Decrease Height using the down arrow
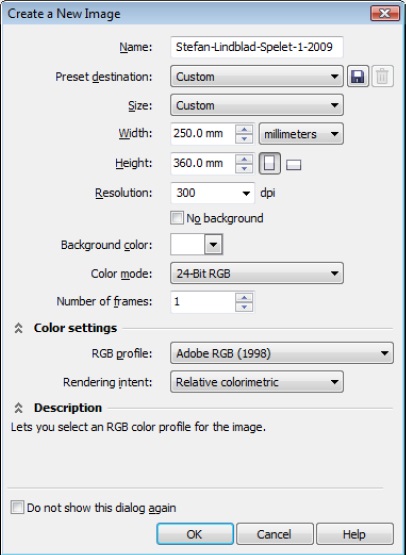Image resolution: width=406 pixels, height=555 pixels. pos(244,168)
